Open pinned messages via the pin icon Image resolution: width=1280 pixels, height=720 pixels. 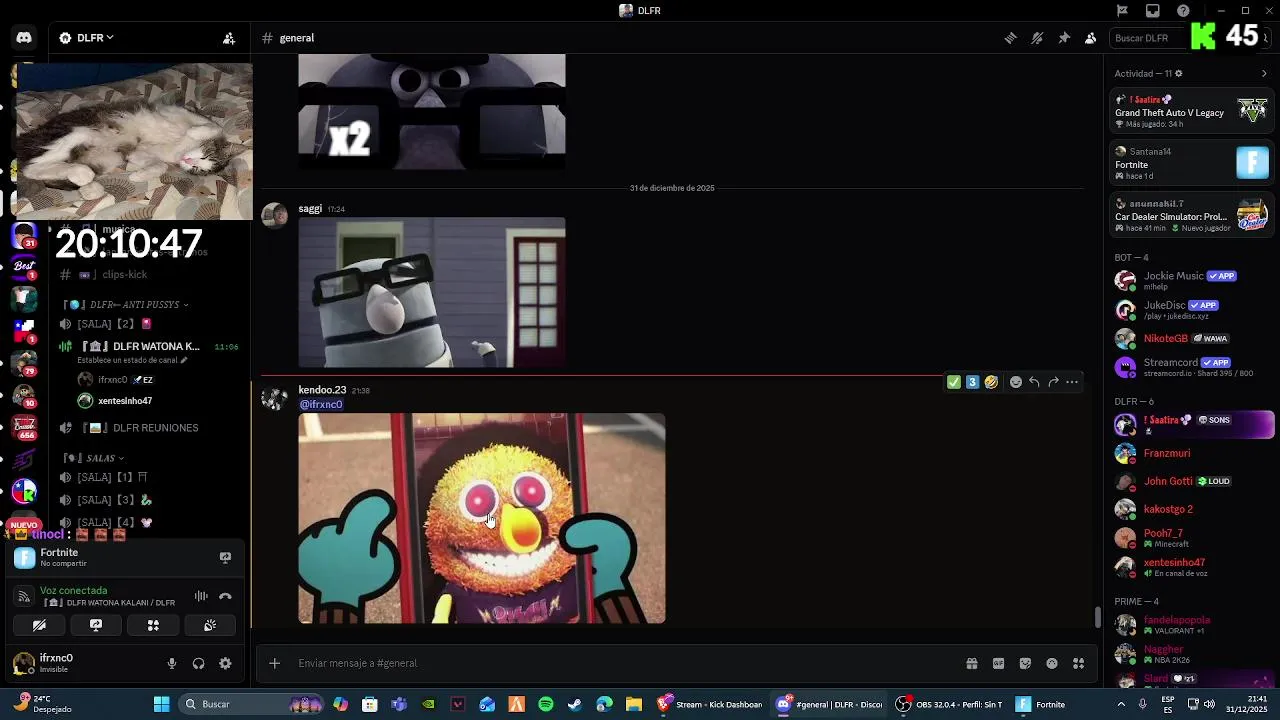coord(1064,38)
